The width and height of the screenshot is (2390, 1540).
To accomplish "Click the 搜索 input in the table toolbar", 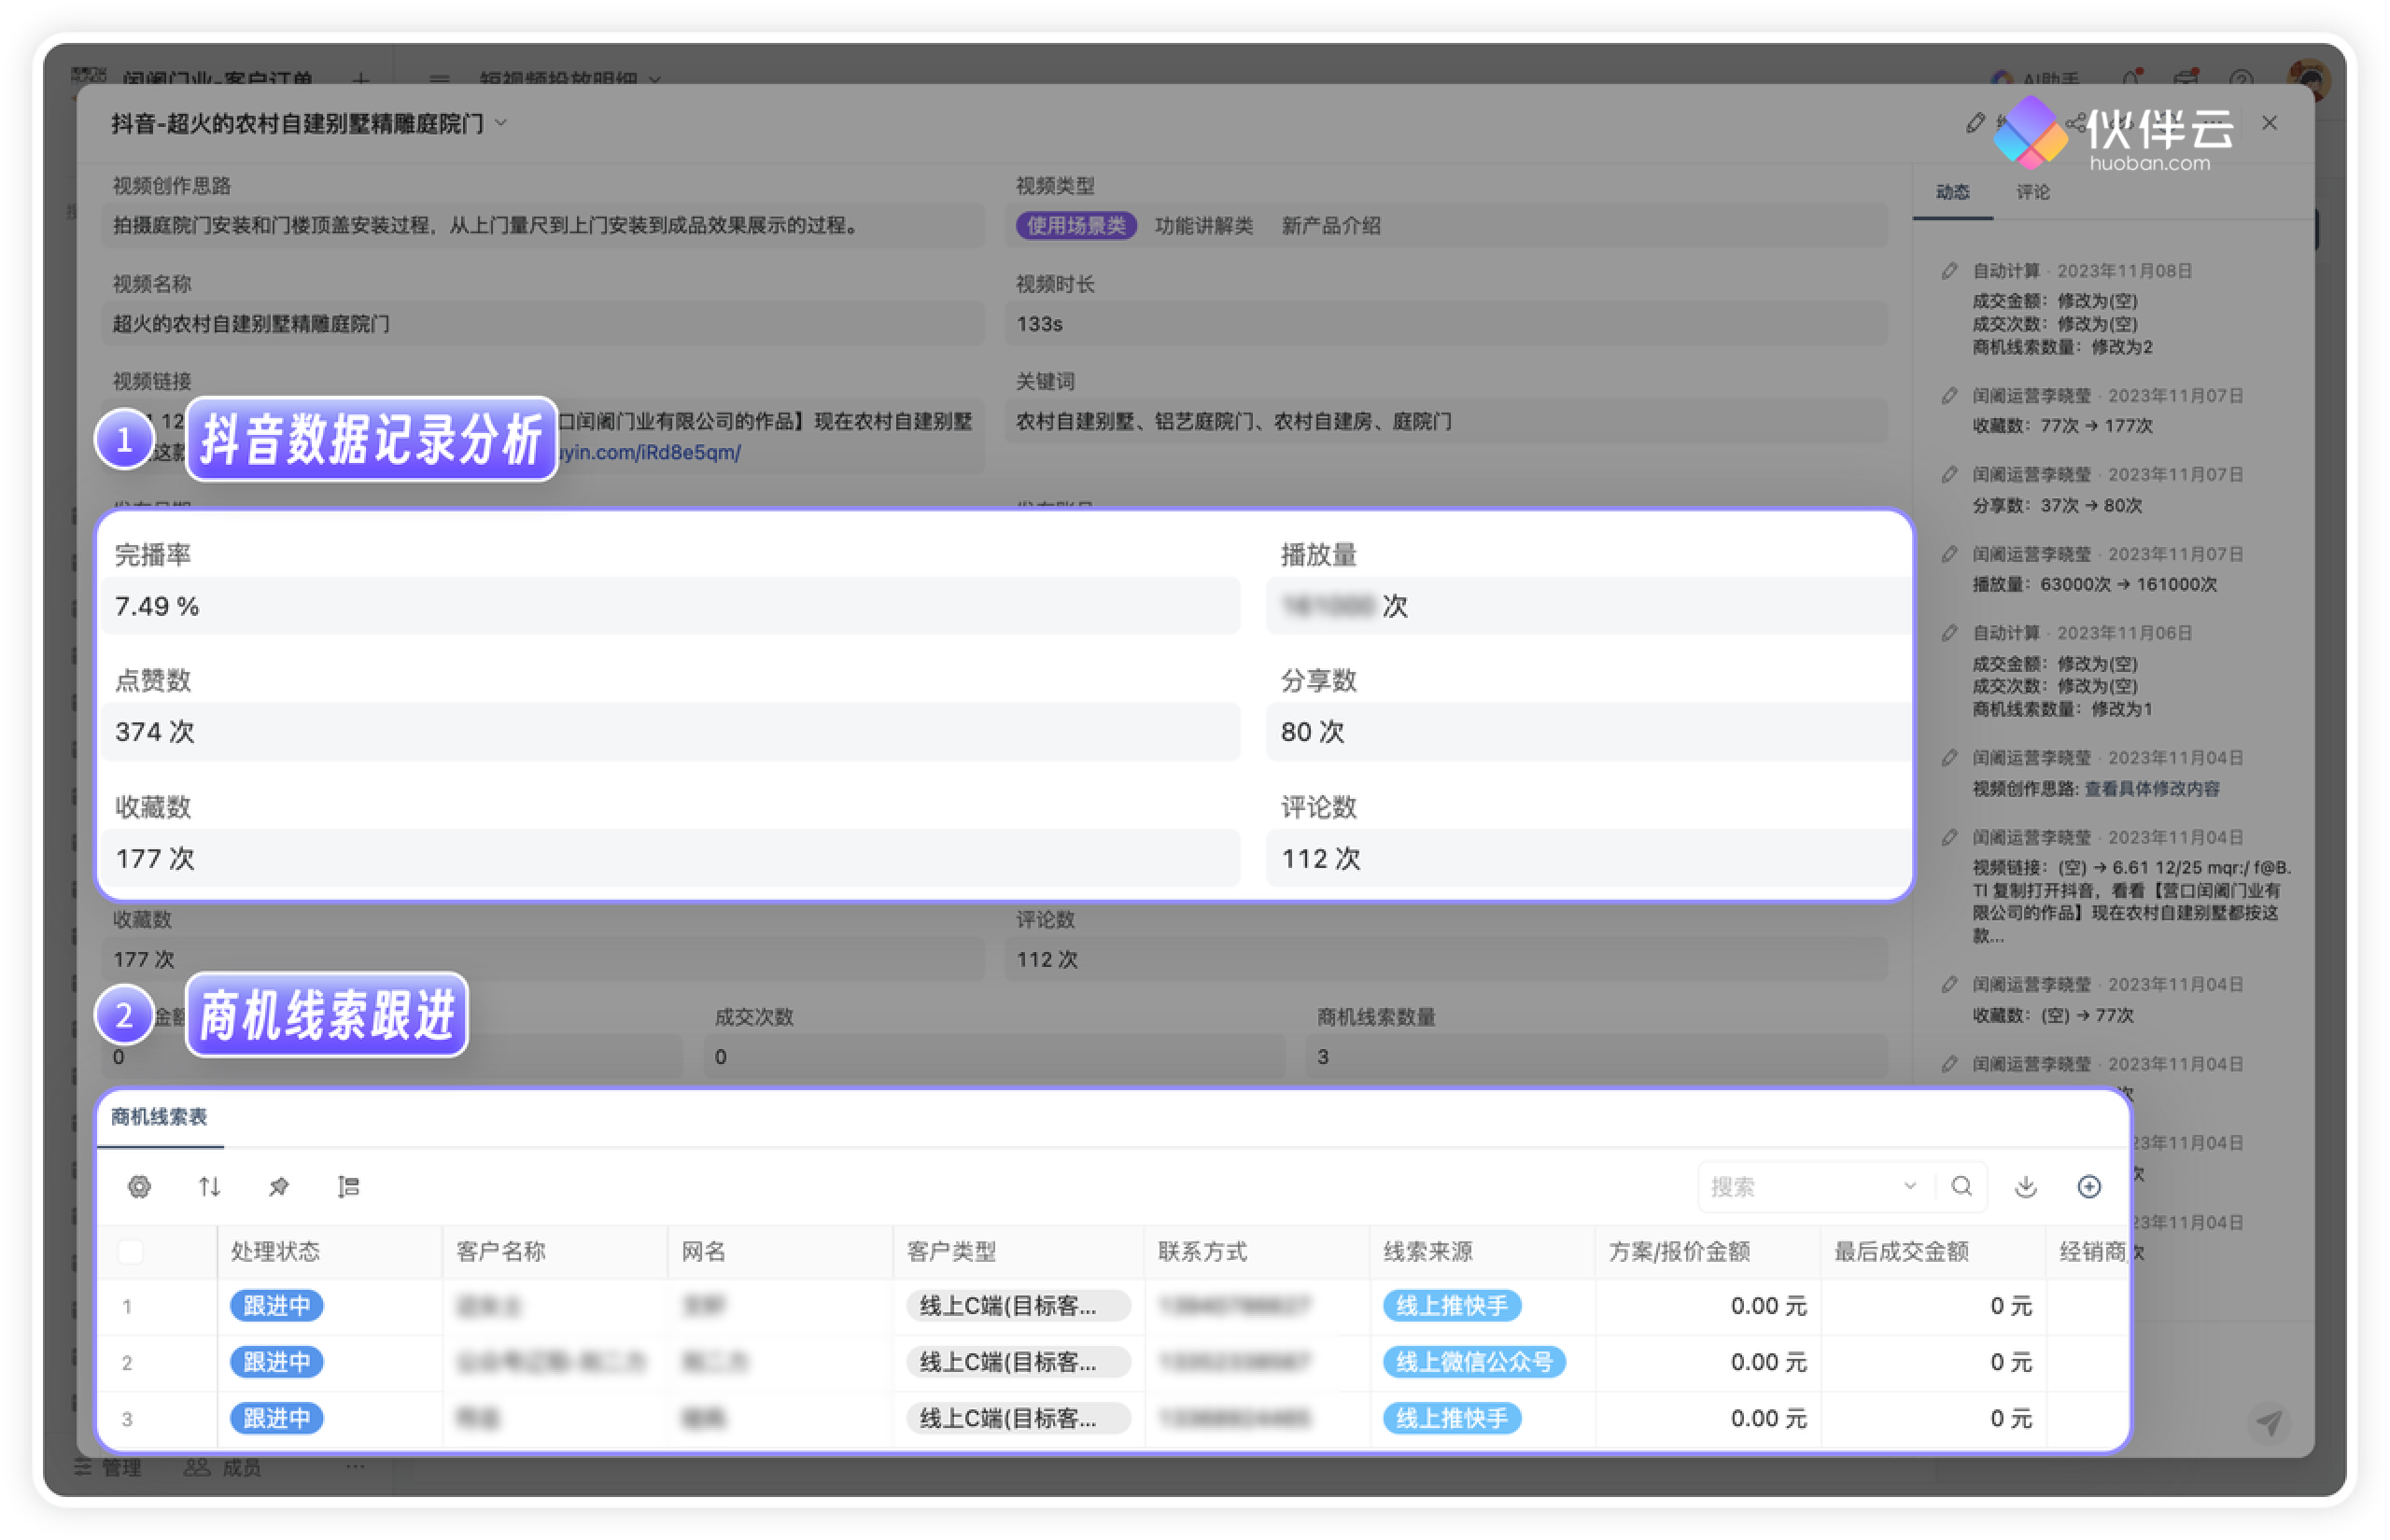I will [1800, 1186].
